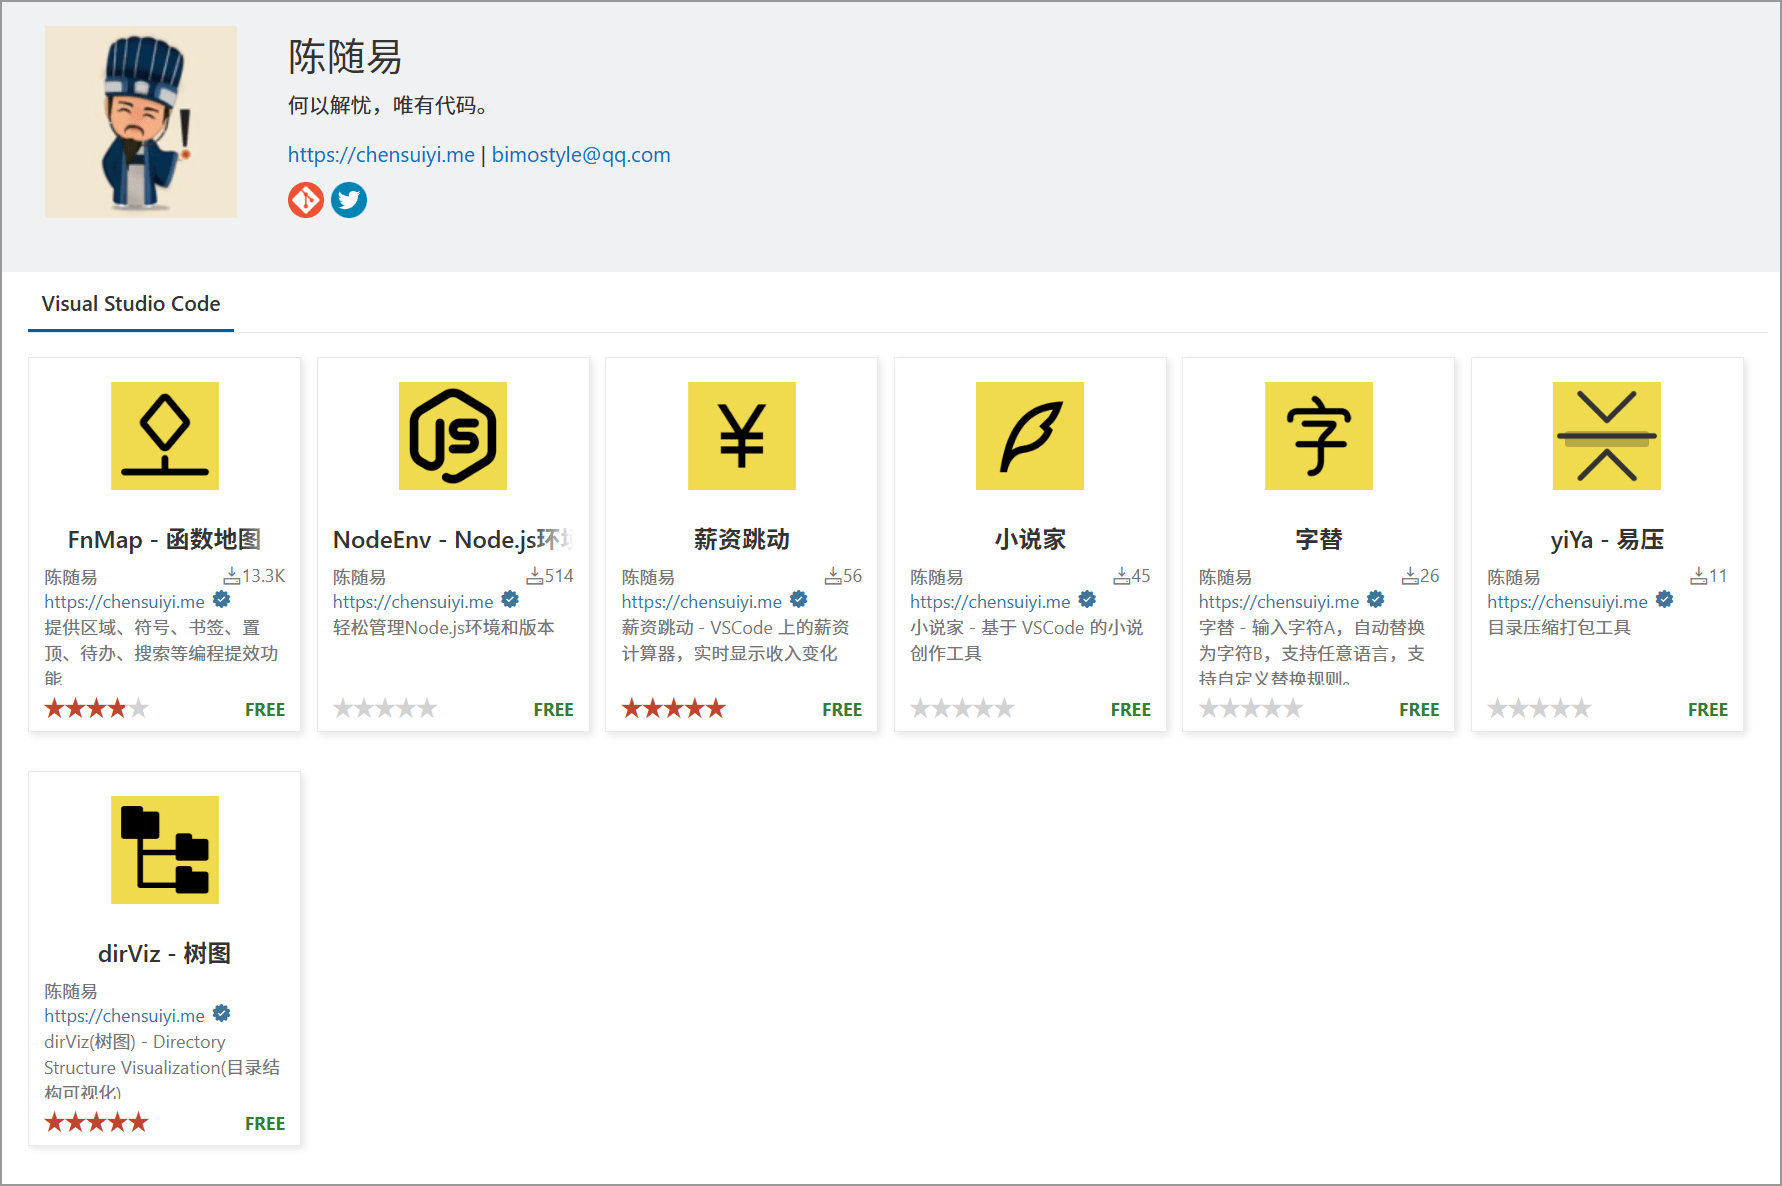
Task: Click the verified badge on yiYa card
Action: click(x=1664, y=600)
